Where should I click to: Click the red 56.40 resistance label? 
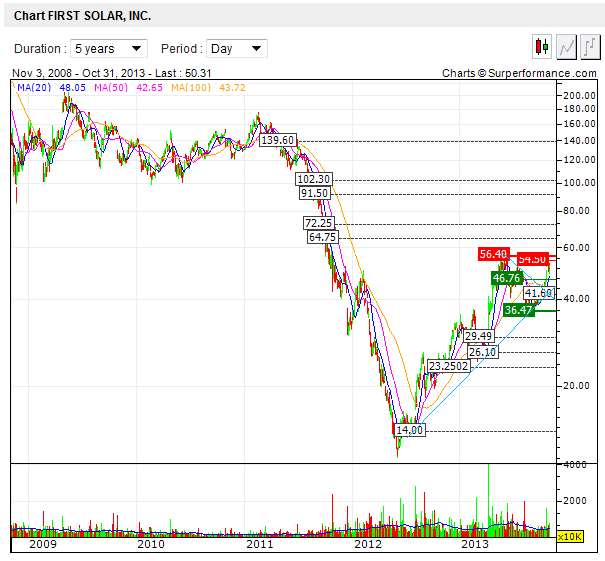point(493,254)
